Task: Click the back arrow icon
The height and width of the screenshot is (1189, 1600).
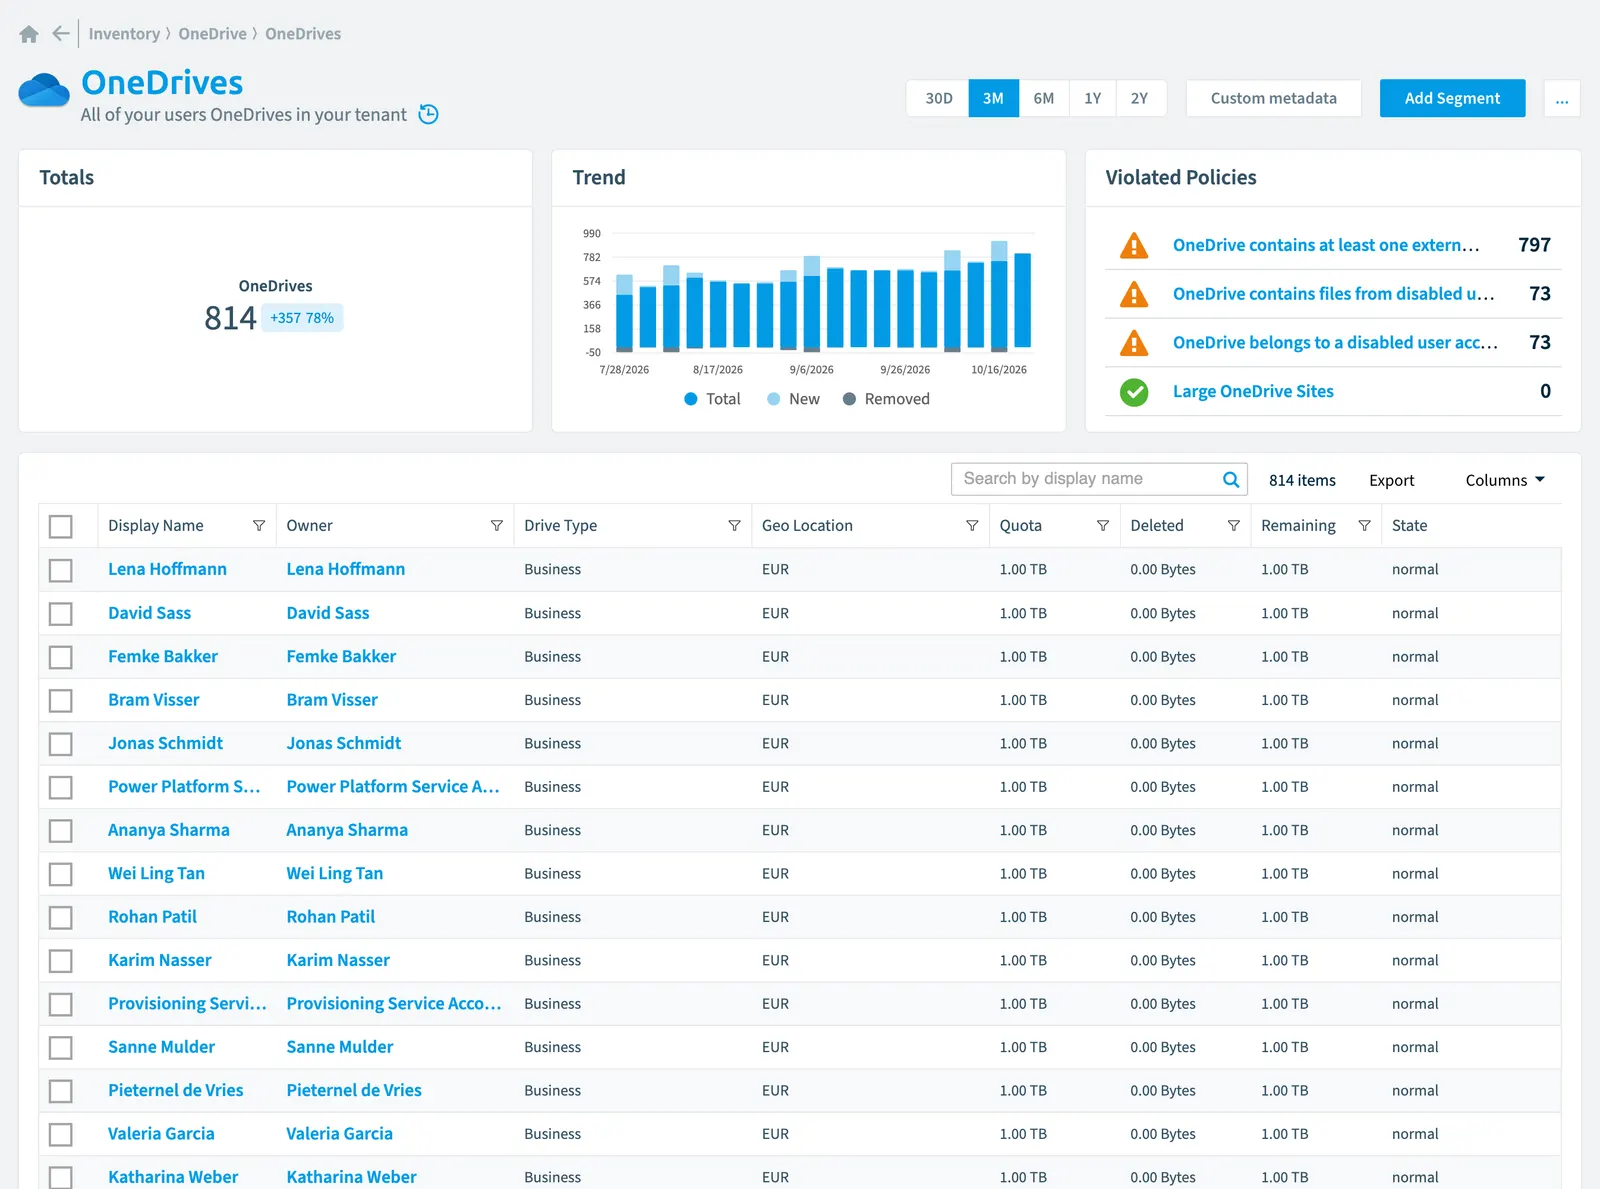Action: tap(61, 34)
